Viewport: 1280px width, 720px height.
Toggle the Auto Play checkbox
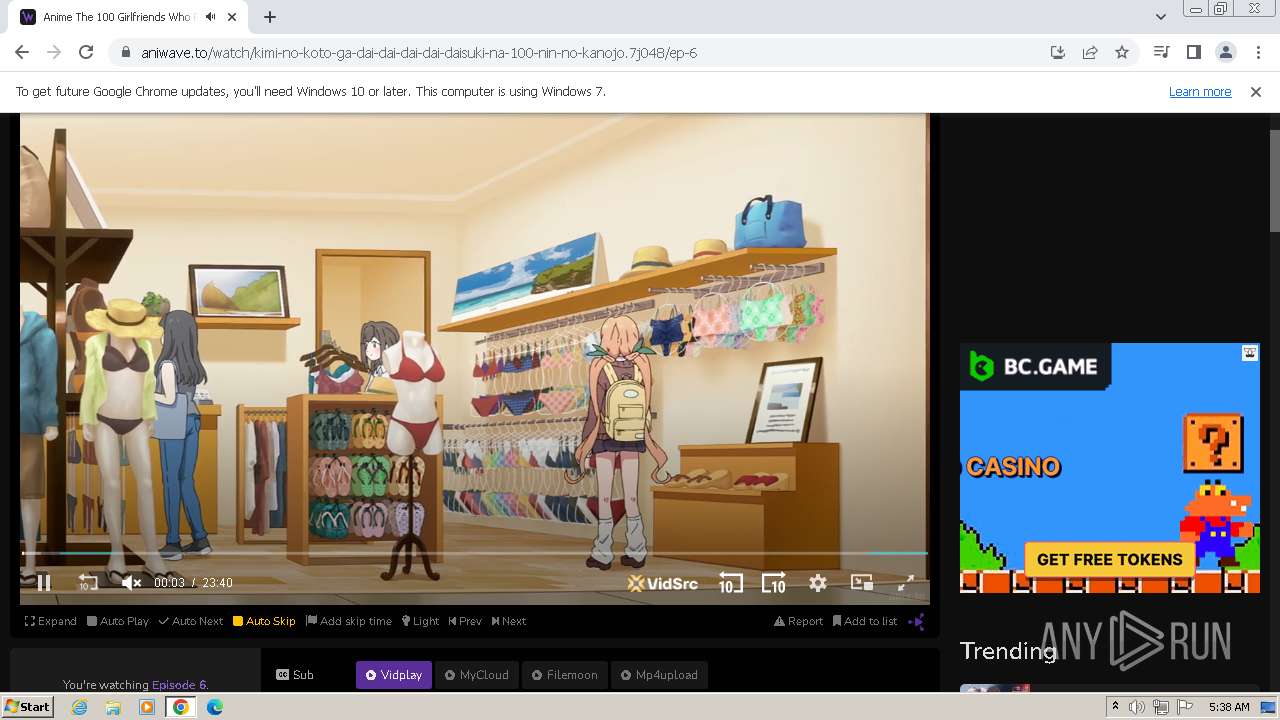coord(118,621)
